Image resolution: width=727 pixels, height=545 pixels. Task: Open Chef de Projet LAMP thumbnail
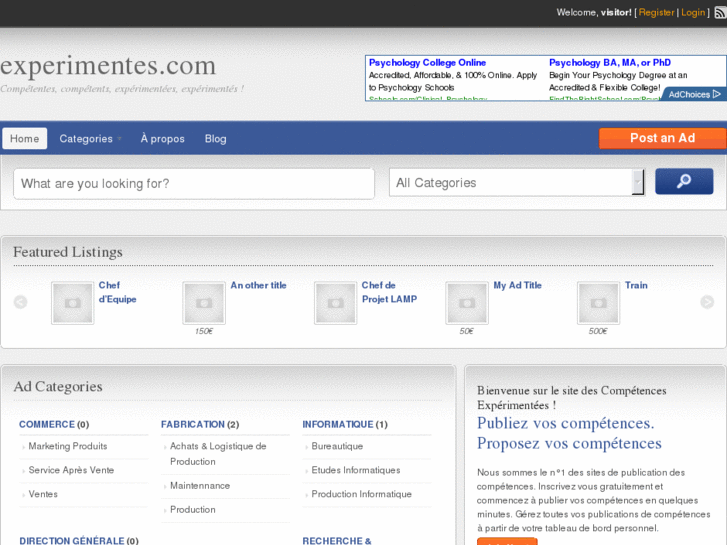click(x=336, y=303)
